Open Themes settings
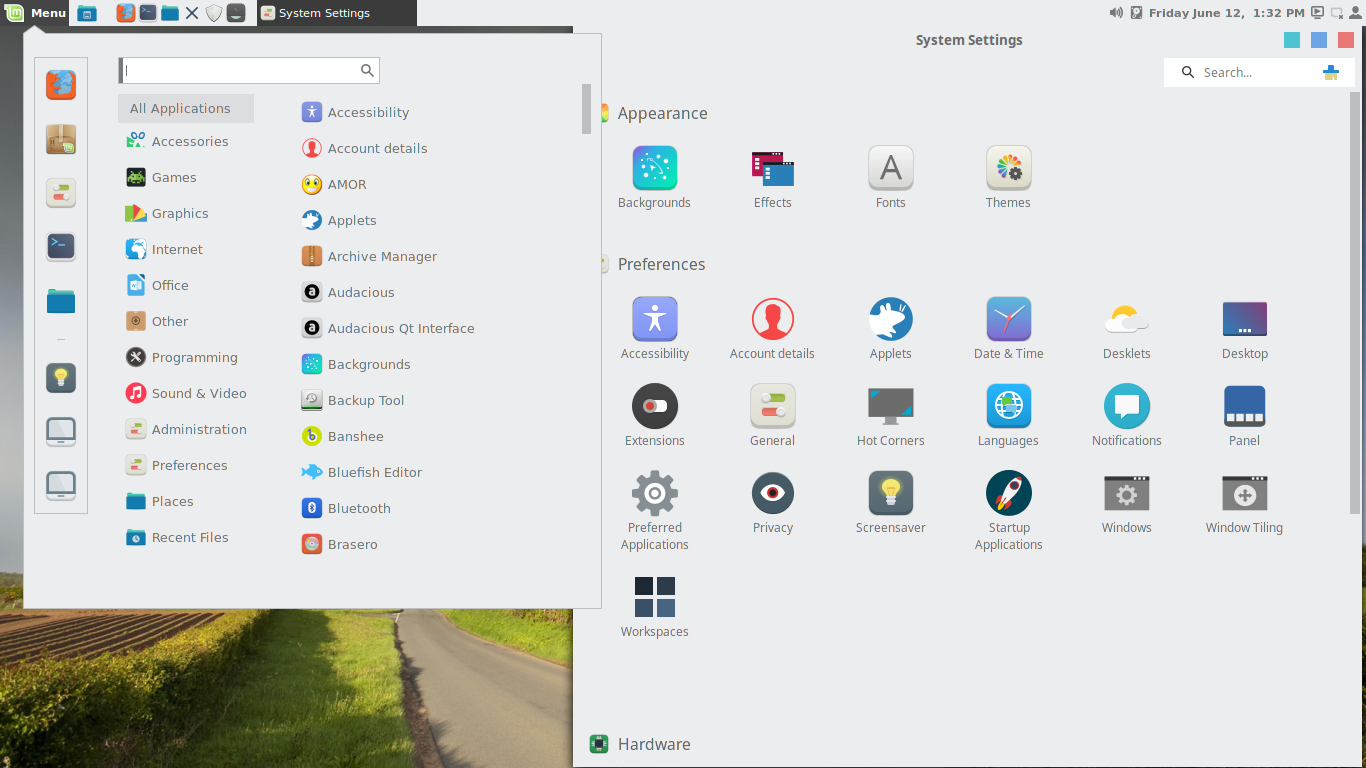The width and height of the screenshot is (1366, 768). (x=1008, y=177)
